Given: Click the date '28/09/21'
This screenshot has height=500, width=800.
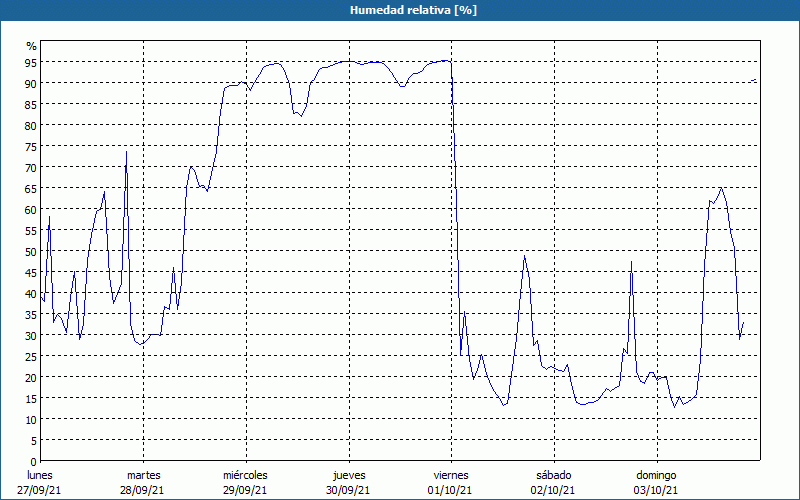Looking at the screenshot, I should 142,490.
